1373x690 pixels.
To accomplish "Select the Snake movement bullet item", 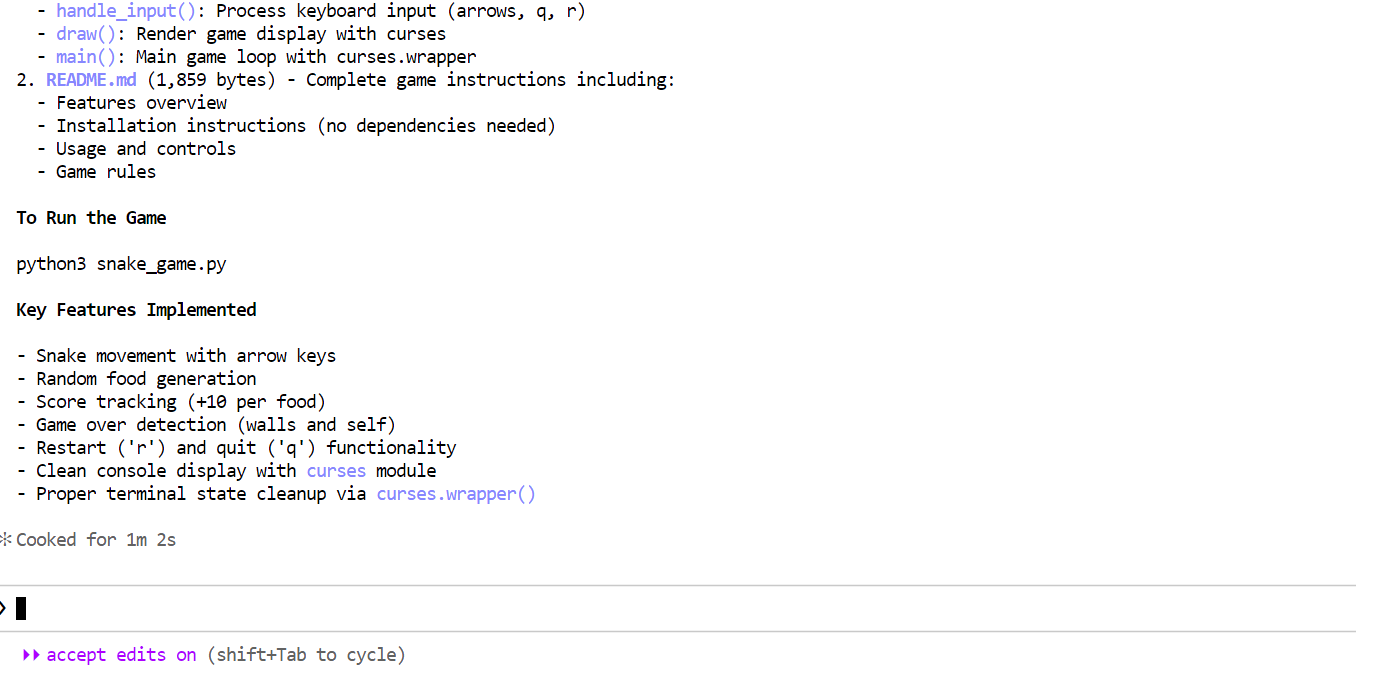I will tap(185, 355).
